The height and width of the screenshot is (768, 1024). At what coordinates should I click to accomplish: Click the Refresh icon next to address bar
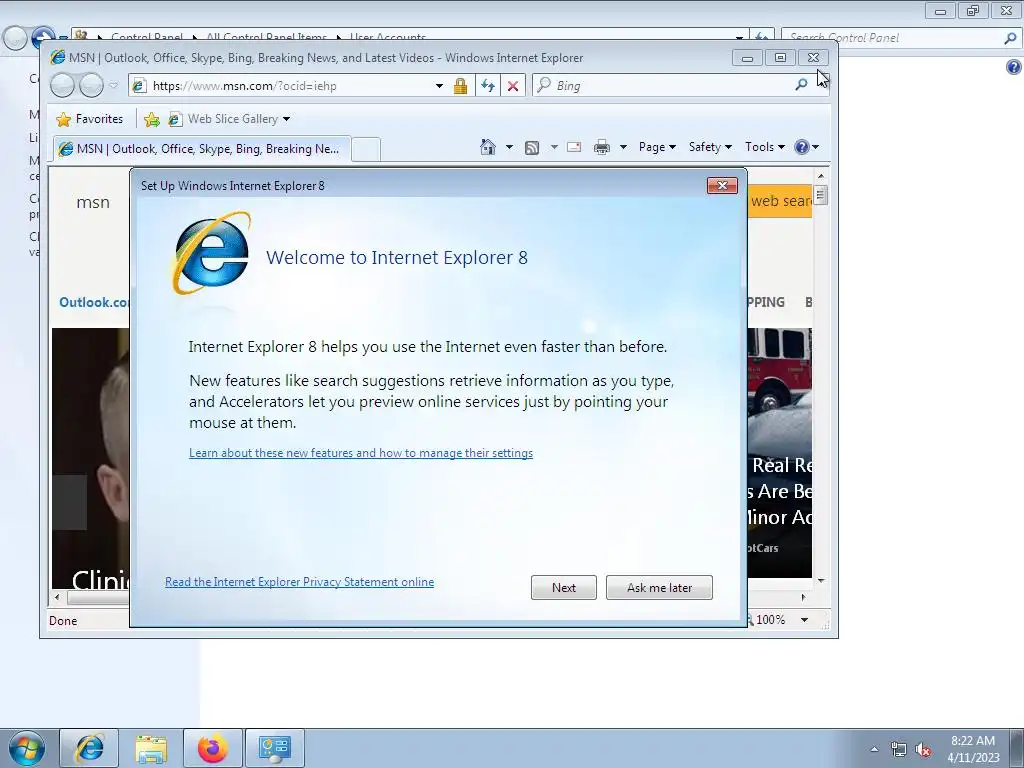point(488,86)
